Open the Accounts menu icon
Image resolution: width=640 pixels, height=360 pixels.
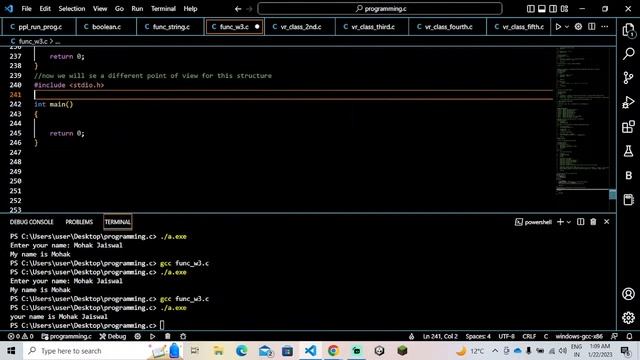(629, 294)
